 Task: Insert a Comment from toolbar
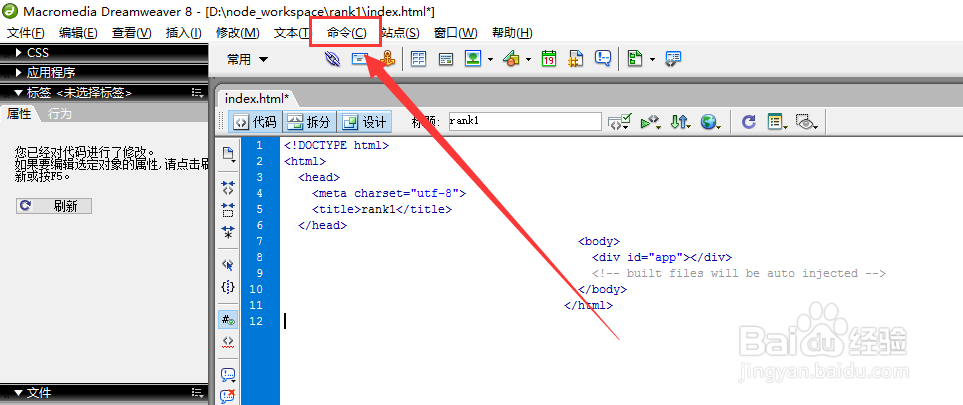tap(603, 59)
